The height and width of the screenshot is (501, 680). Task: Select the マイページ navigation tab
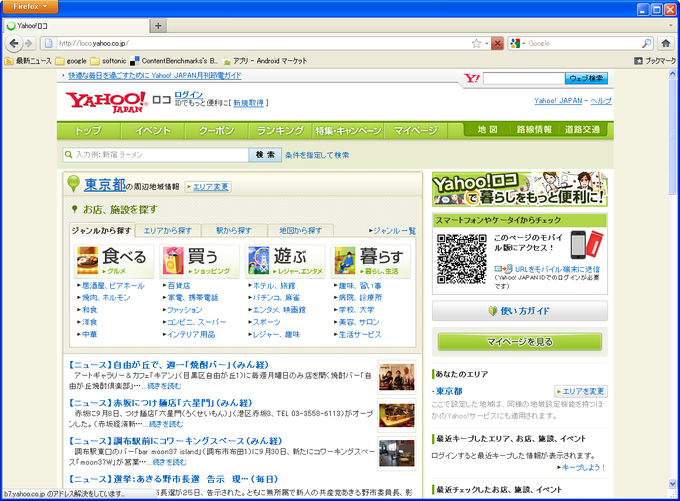(415, 131)
